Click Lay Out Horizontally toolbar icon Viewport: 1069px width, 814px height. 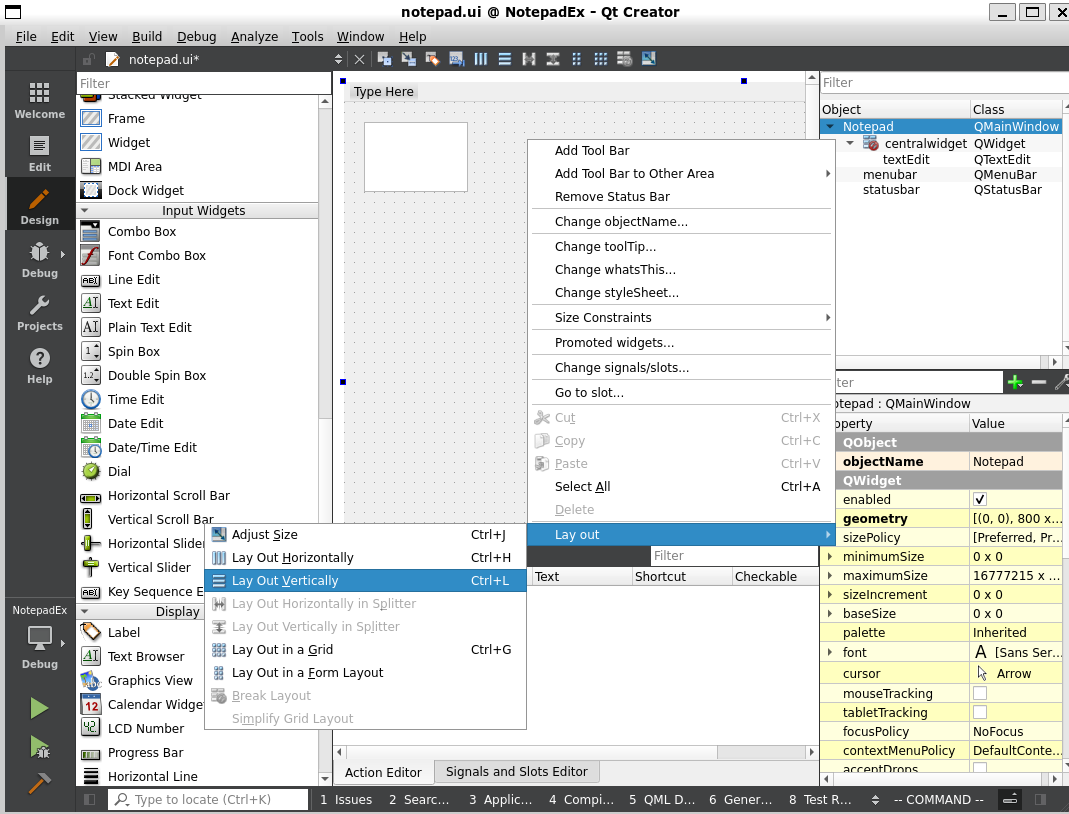pos(481,59)
